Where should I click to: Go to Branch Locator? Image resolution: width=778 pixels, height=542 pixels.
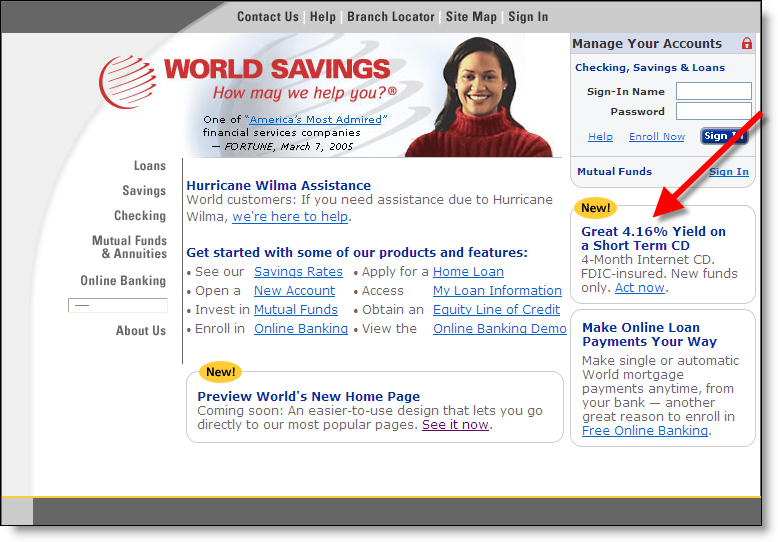click(x=390, y=17)
